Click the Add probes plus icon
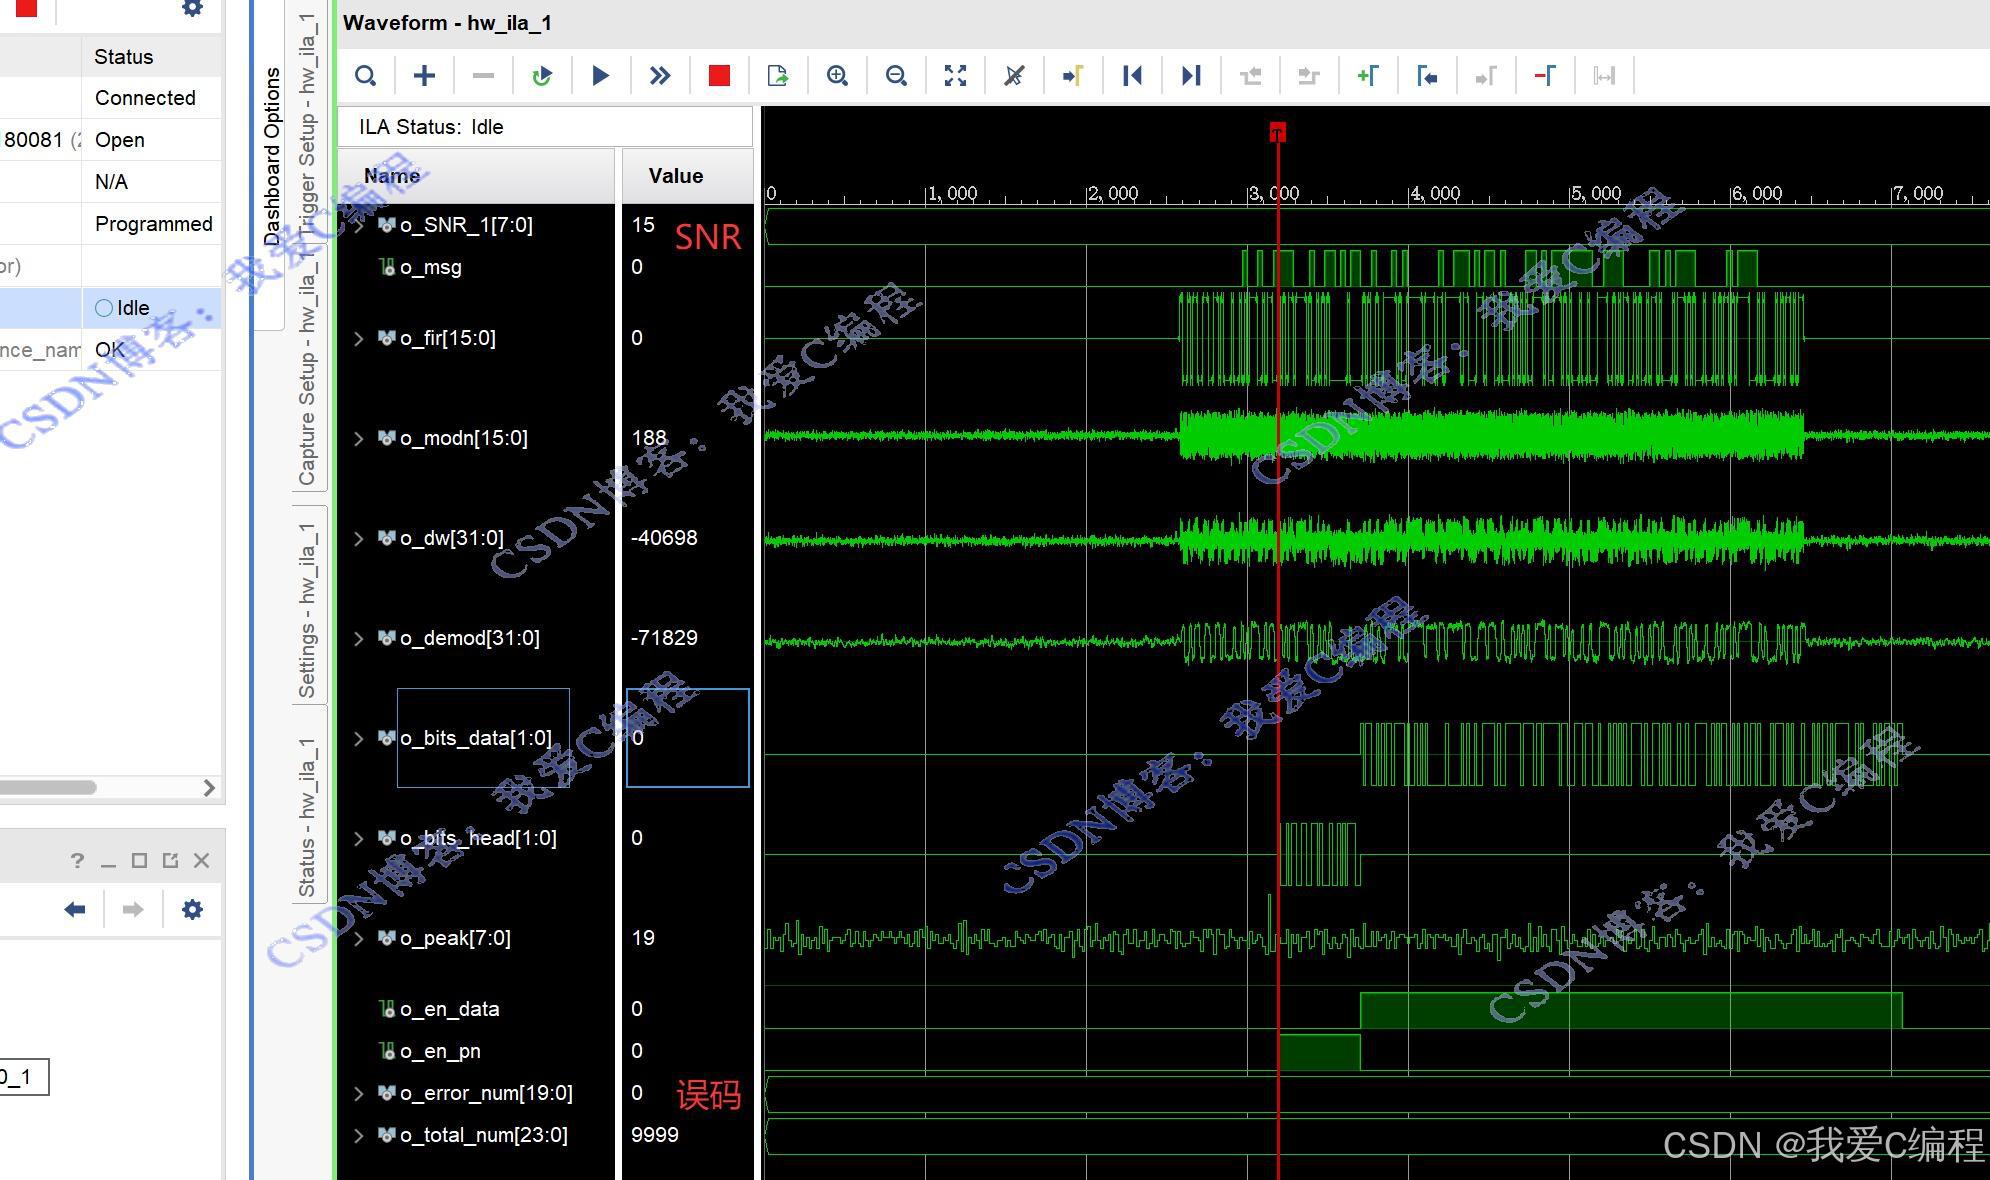This screenshot has height=1180, width=1990. tap(424, 76)
